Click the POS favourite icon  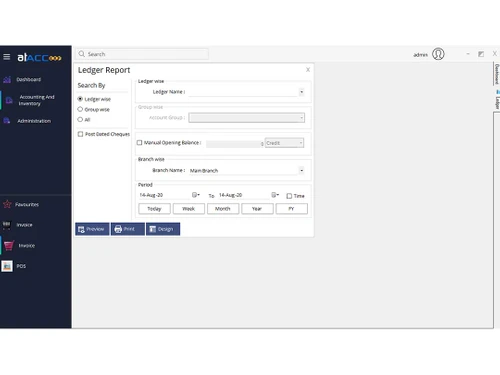coord(7,266)
